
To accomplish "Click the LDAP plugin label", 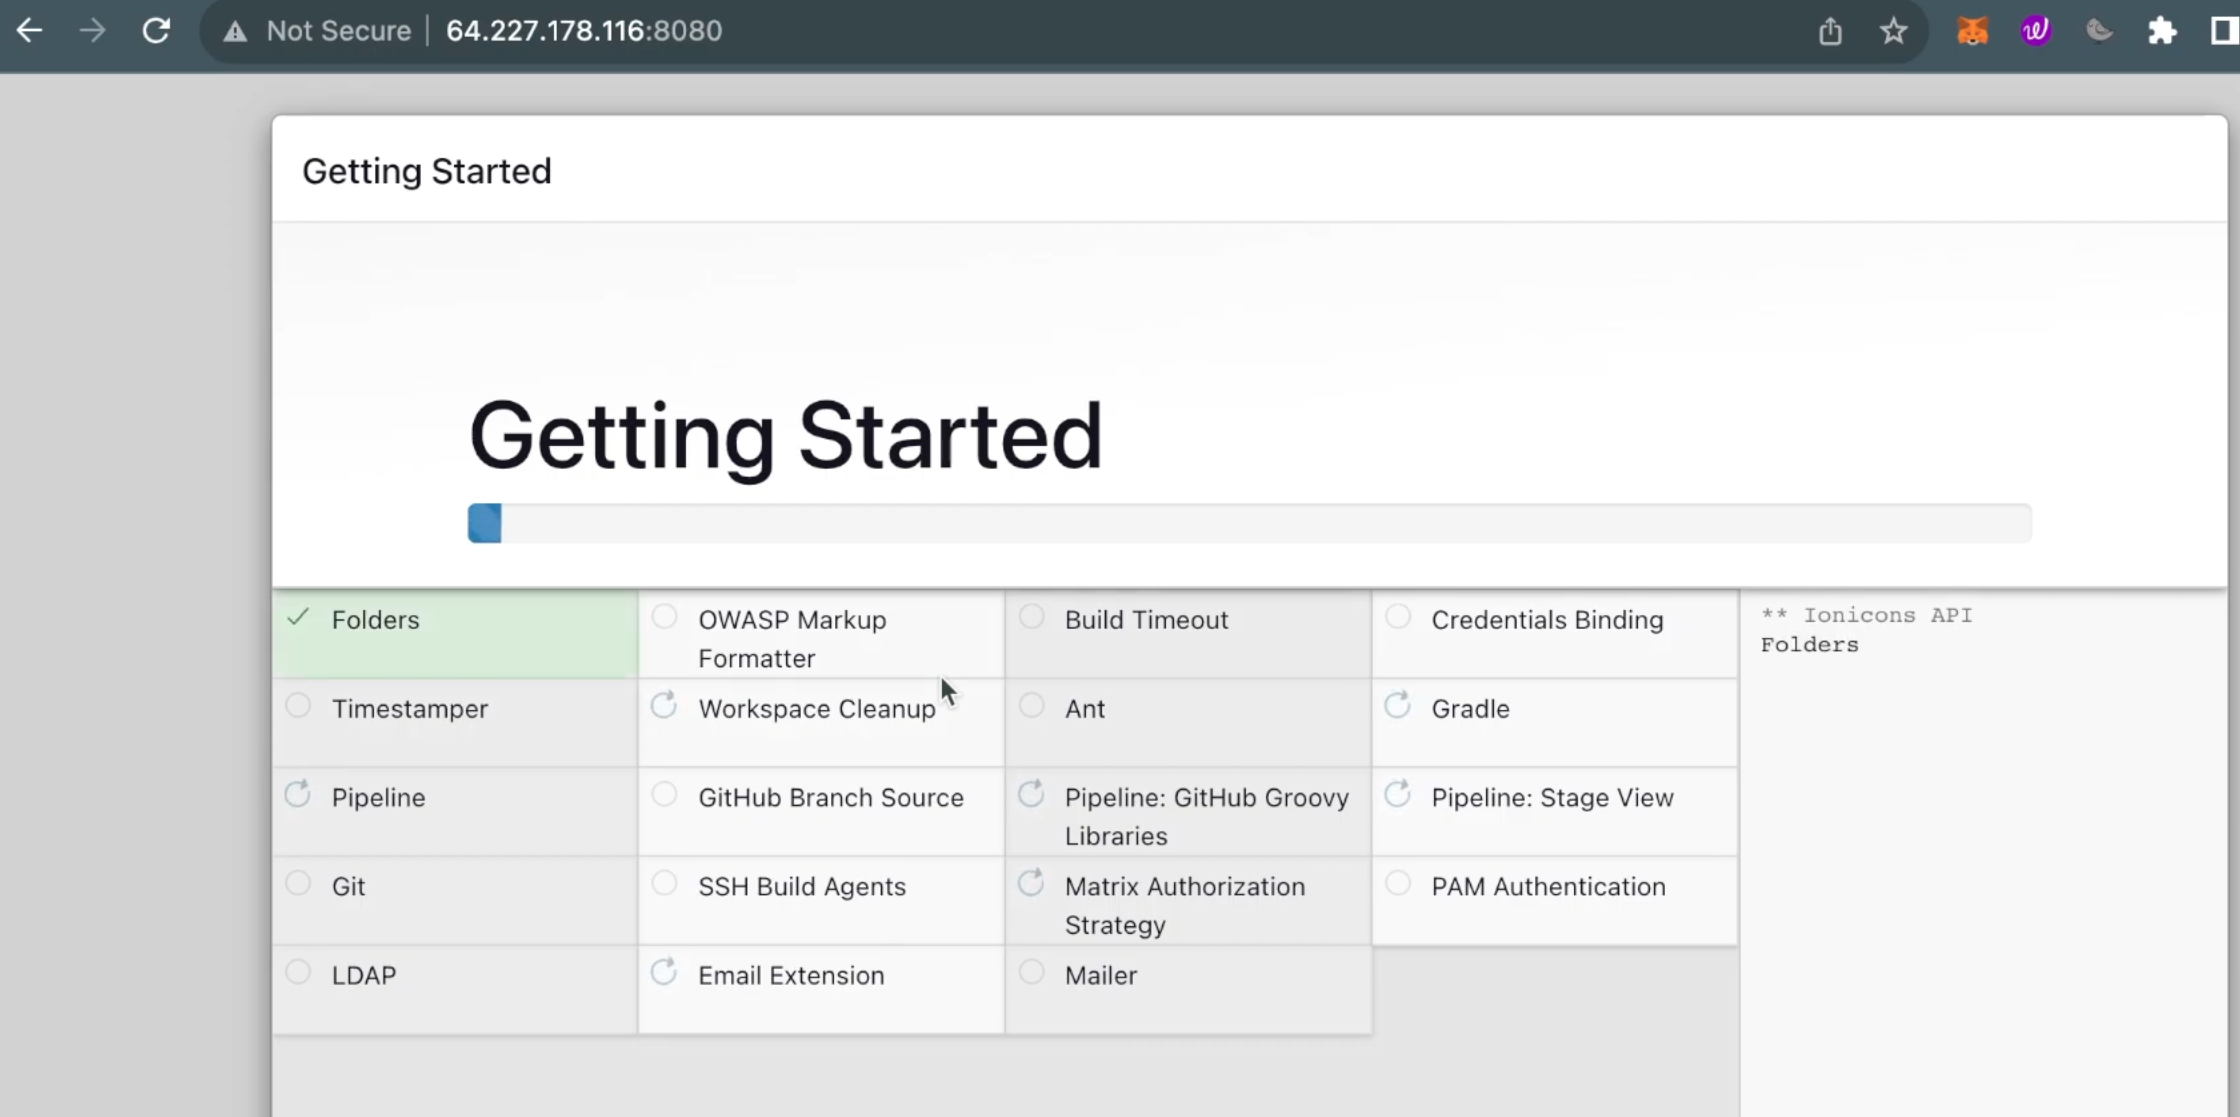I will pyautogui.click(x=364, y=976).
